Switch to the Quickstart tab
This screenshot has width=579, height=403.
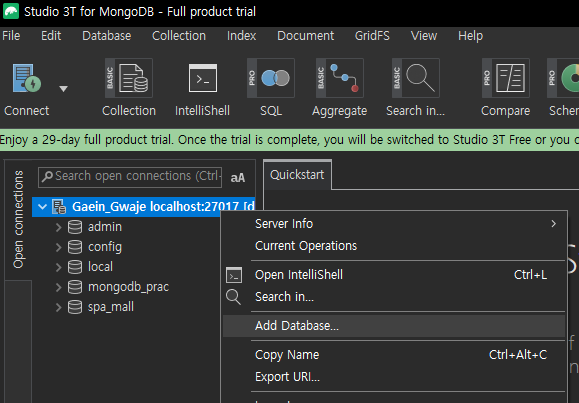coord(297,175)
